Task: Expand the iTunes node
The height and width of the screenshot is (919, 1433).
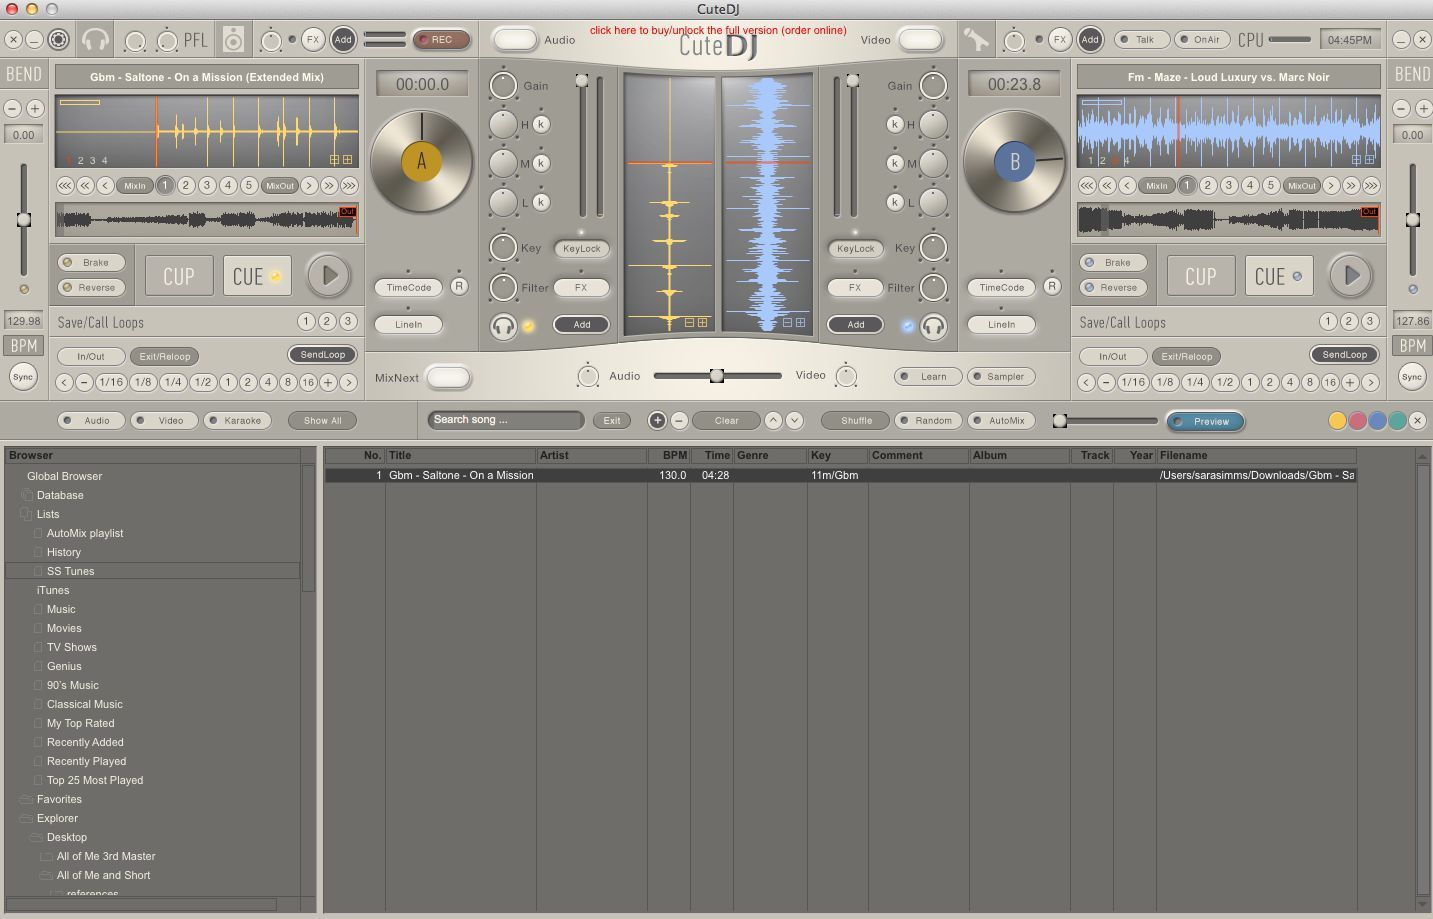Action: coord(53,590)
